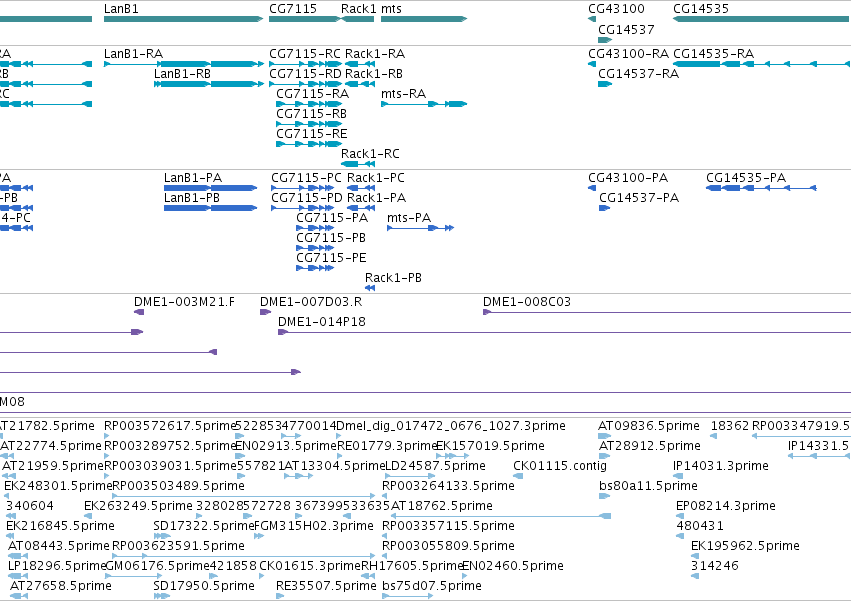Select the CG14535-PA protein label
This screenshot has height=601, width=851.
(x=746, y=178)
